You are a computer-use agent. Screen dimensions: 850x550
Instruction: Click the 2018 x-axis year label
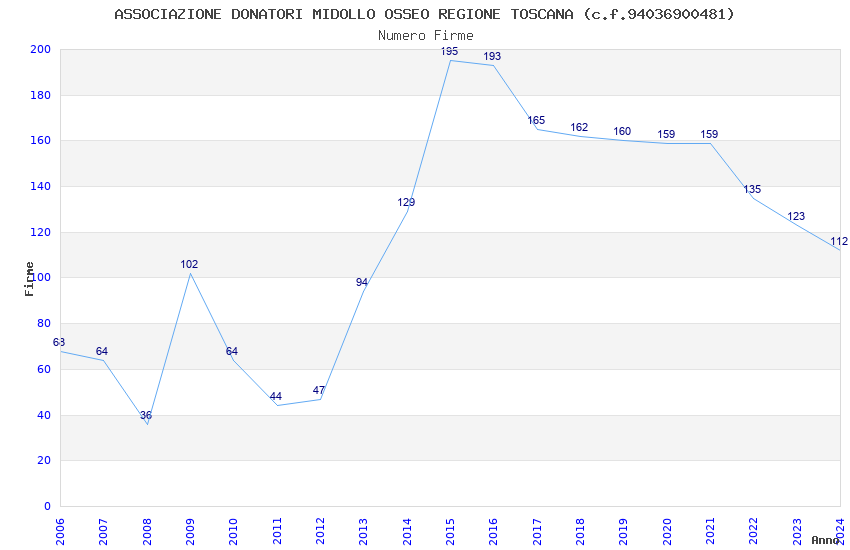tap(580, 532)
